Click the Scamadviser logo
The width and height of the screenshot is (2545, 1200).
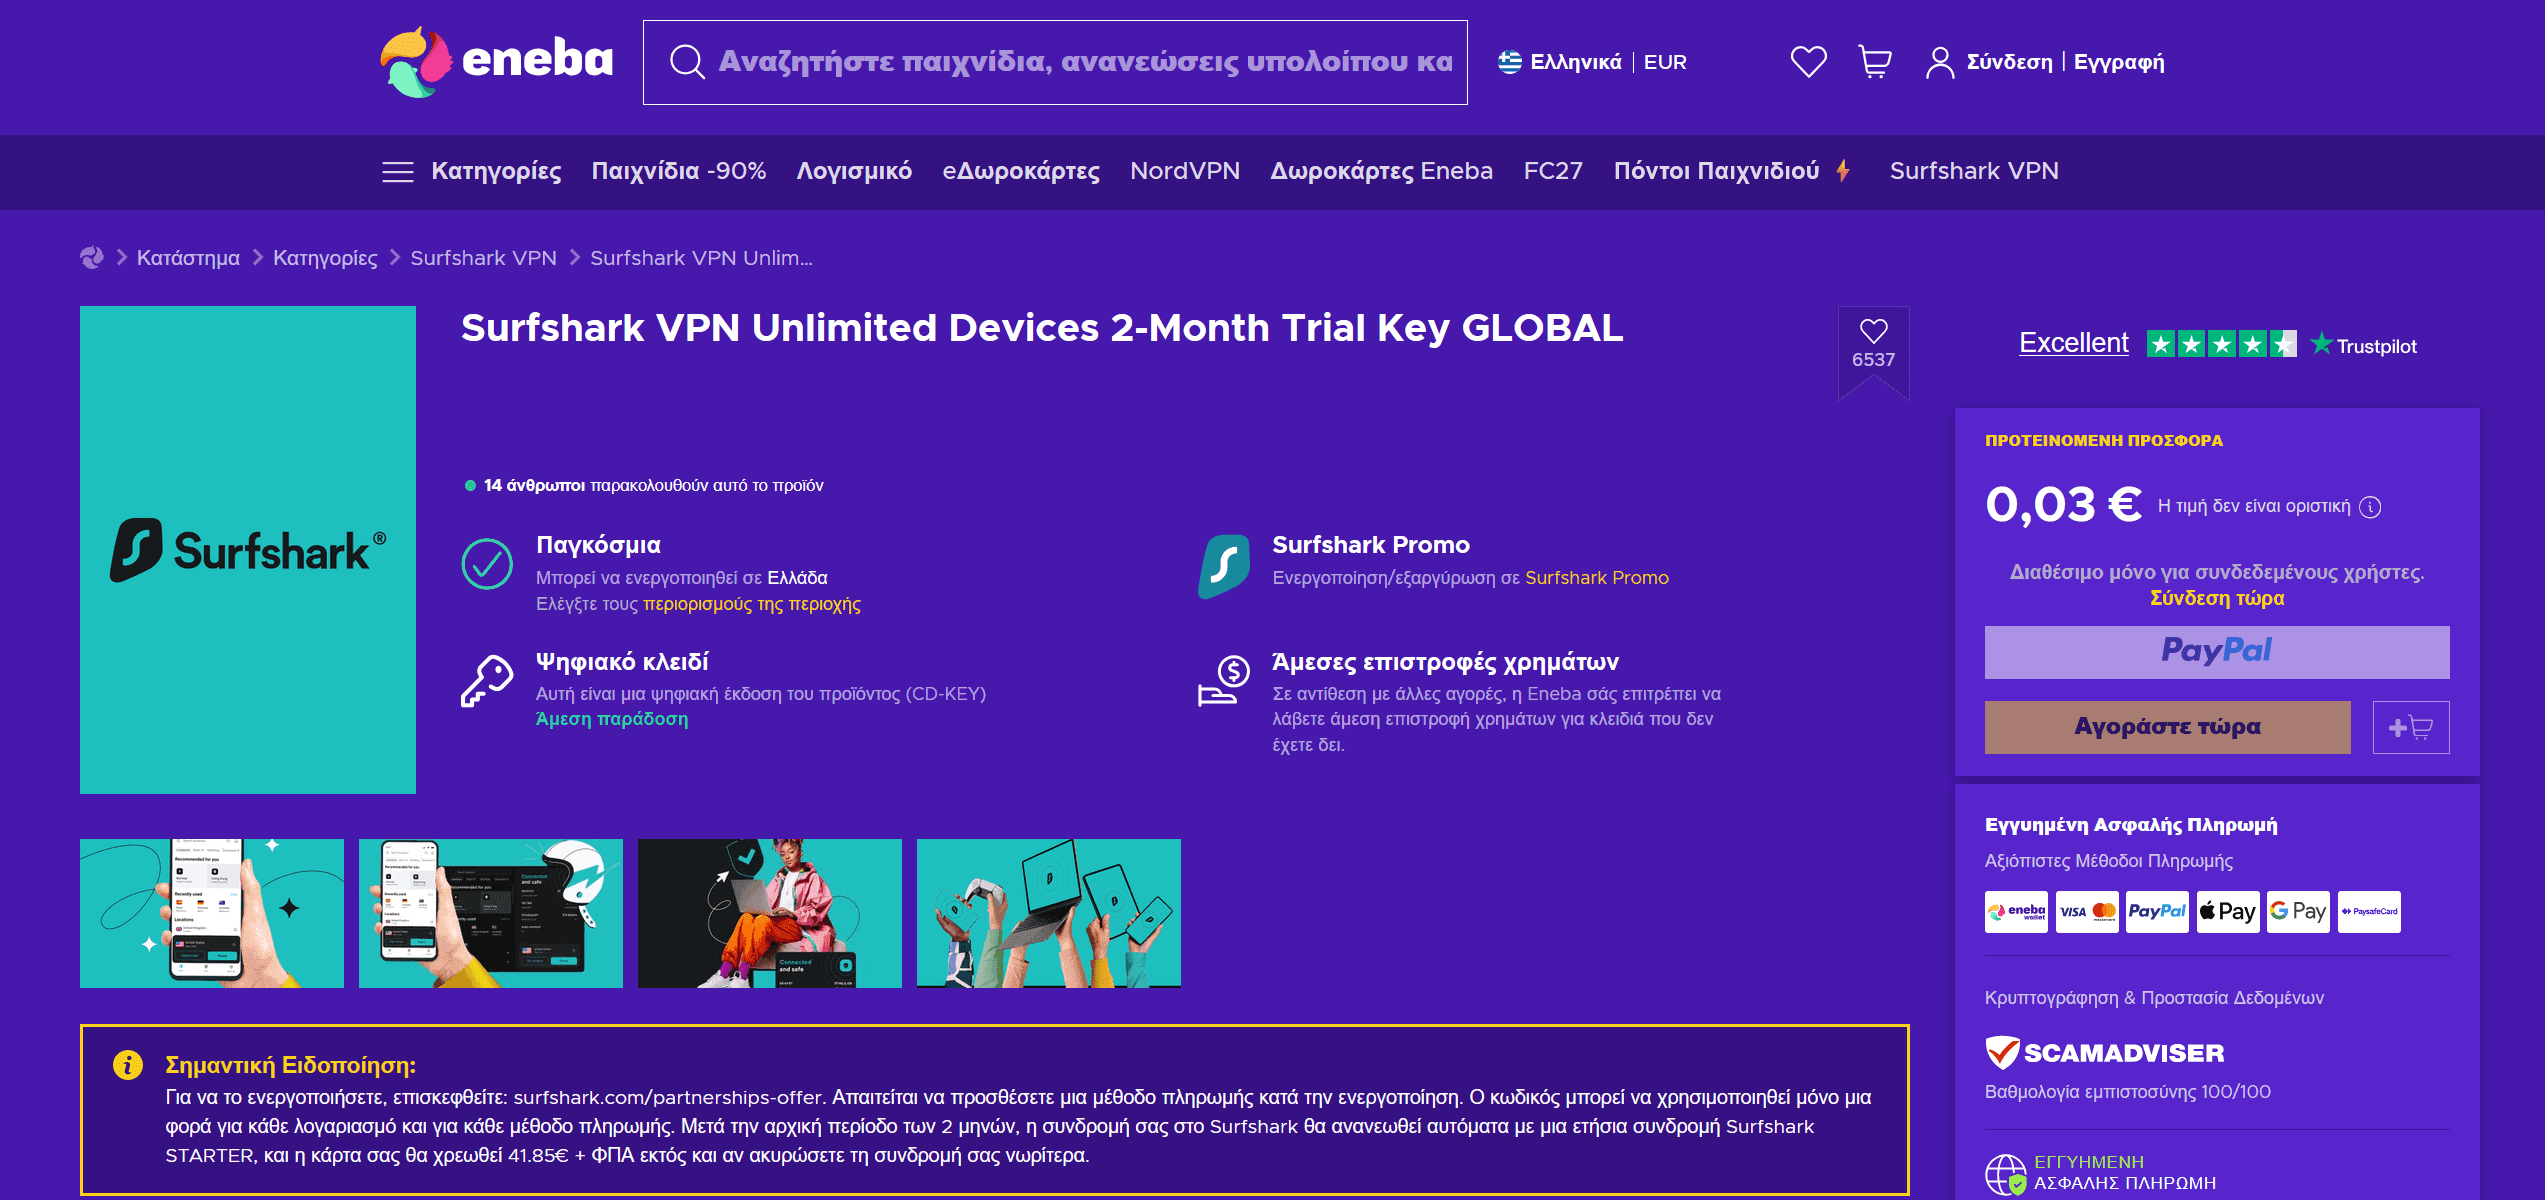click(2105, 1052)
